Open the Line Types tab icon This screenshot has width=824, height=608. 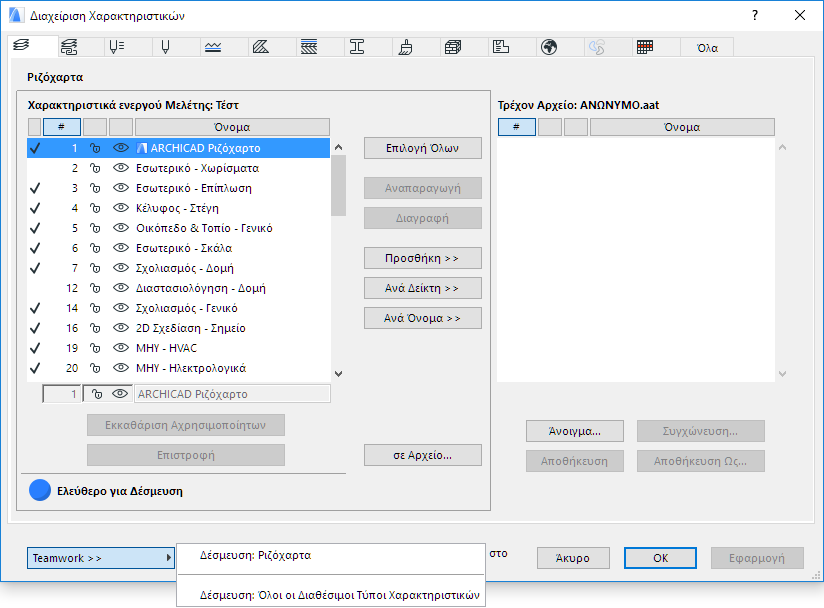tap(213, 47)
